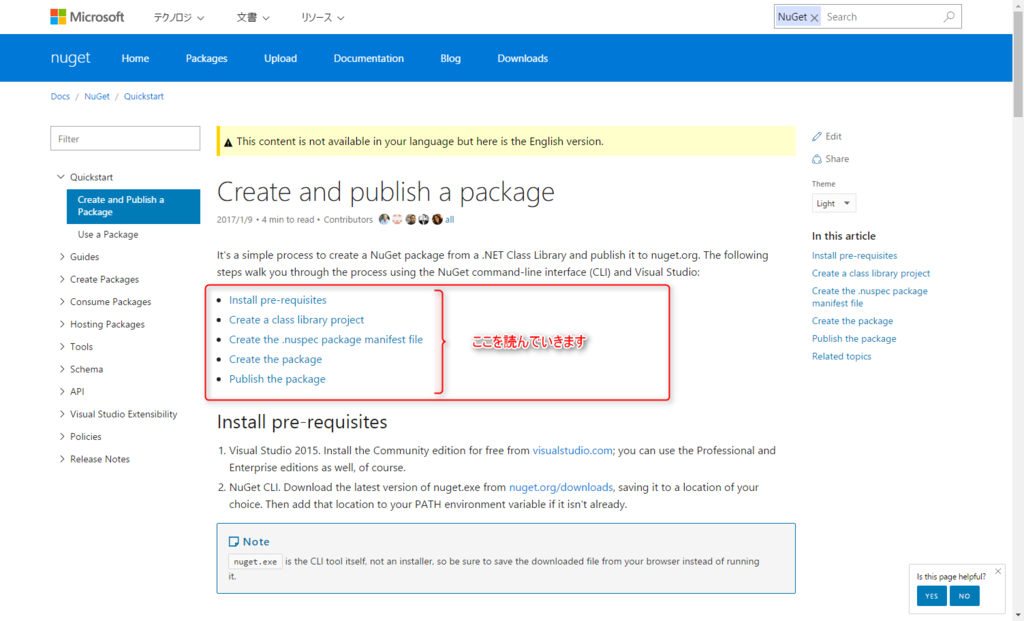Click Install pre-requisites in In this article
This screenshot has height=621, width=1024.
[x=854, y=255]
